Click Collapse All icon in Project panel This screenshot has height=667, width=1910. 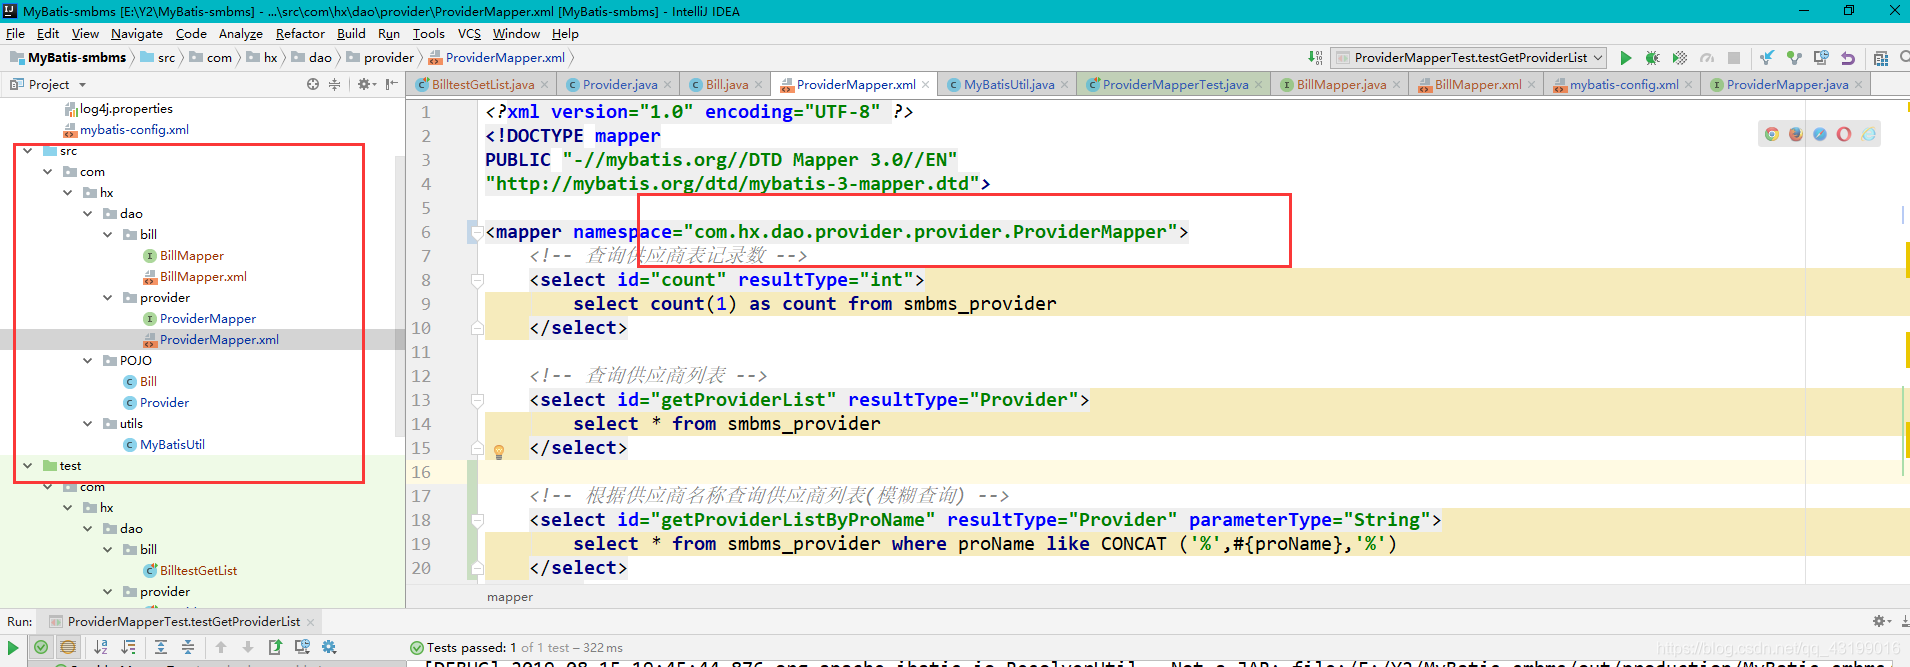coord(335,85)
